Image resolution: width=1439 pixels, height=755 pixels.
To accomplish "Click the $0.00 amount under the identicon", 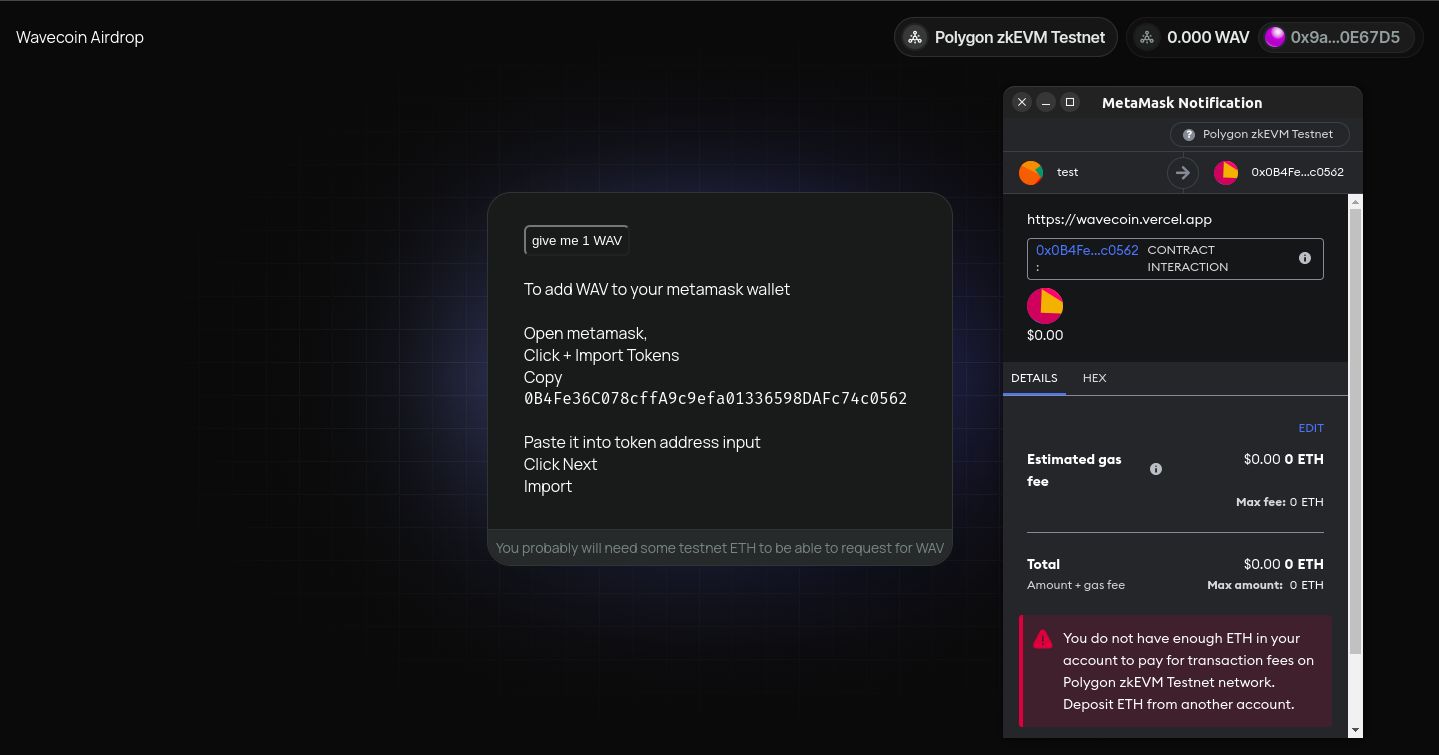I will pos(1045,335).
